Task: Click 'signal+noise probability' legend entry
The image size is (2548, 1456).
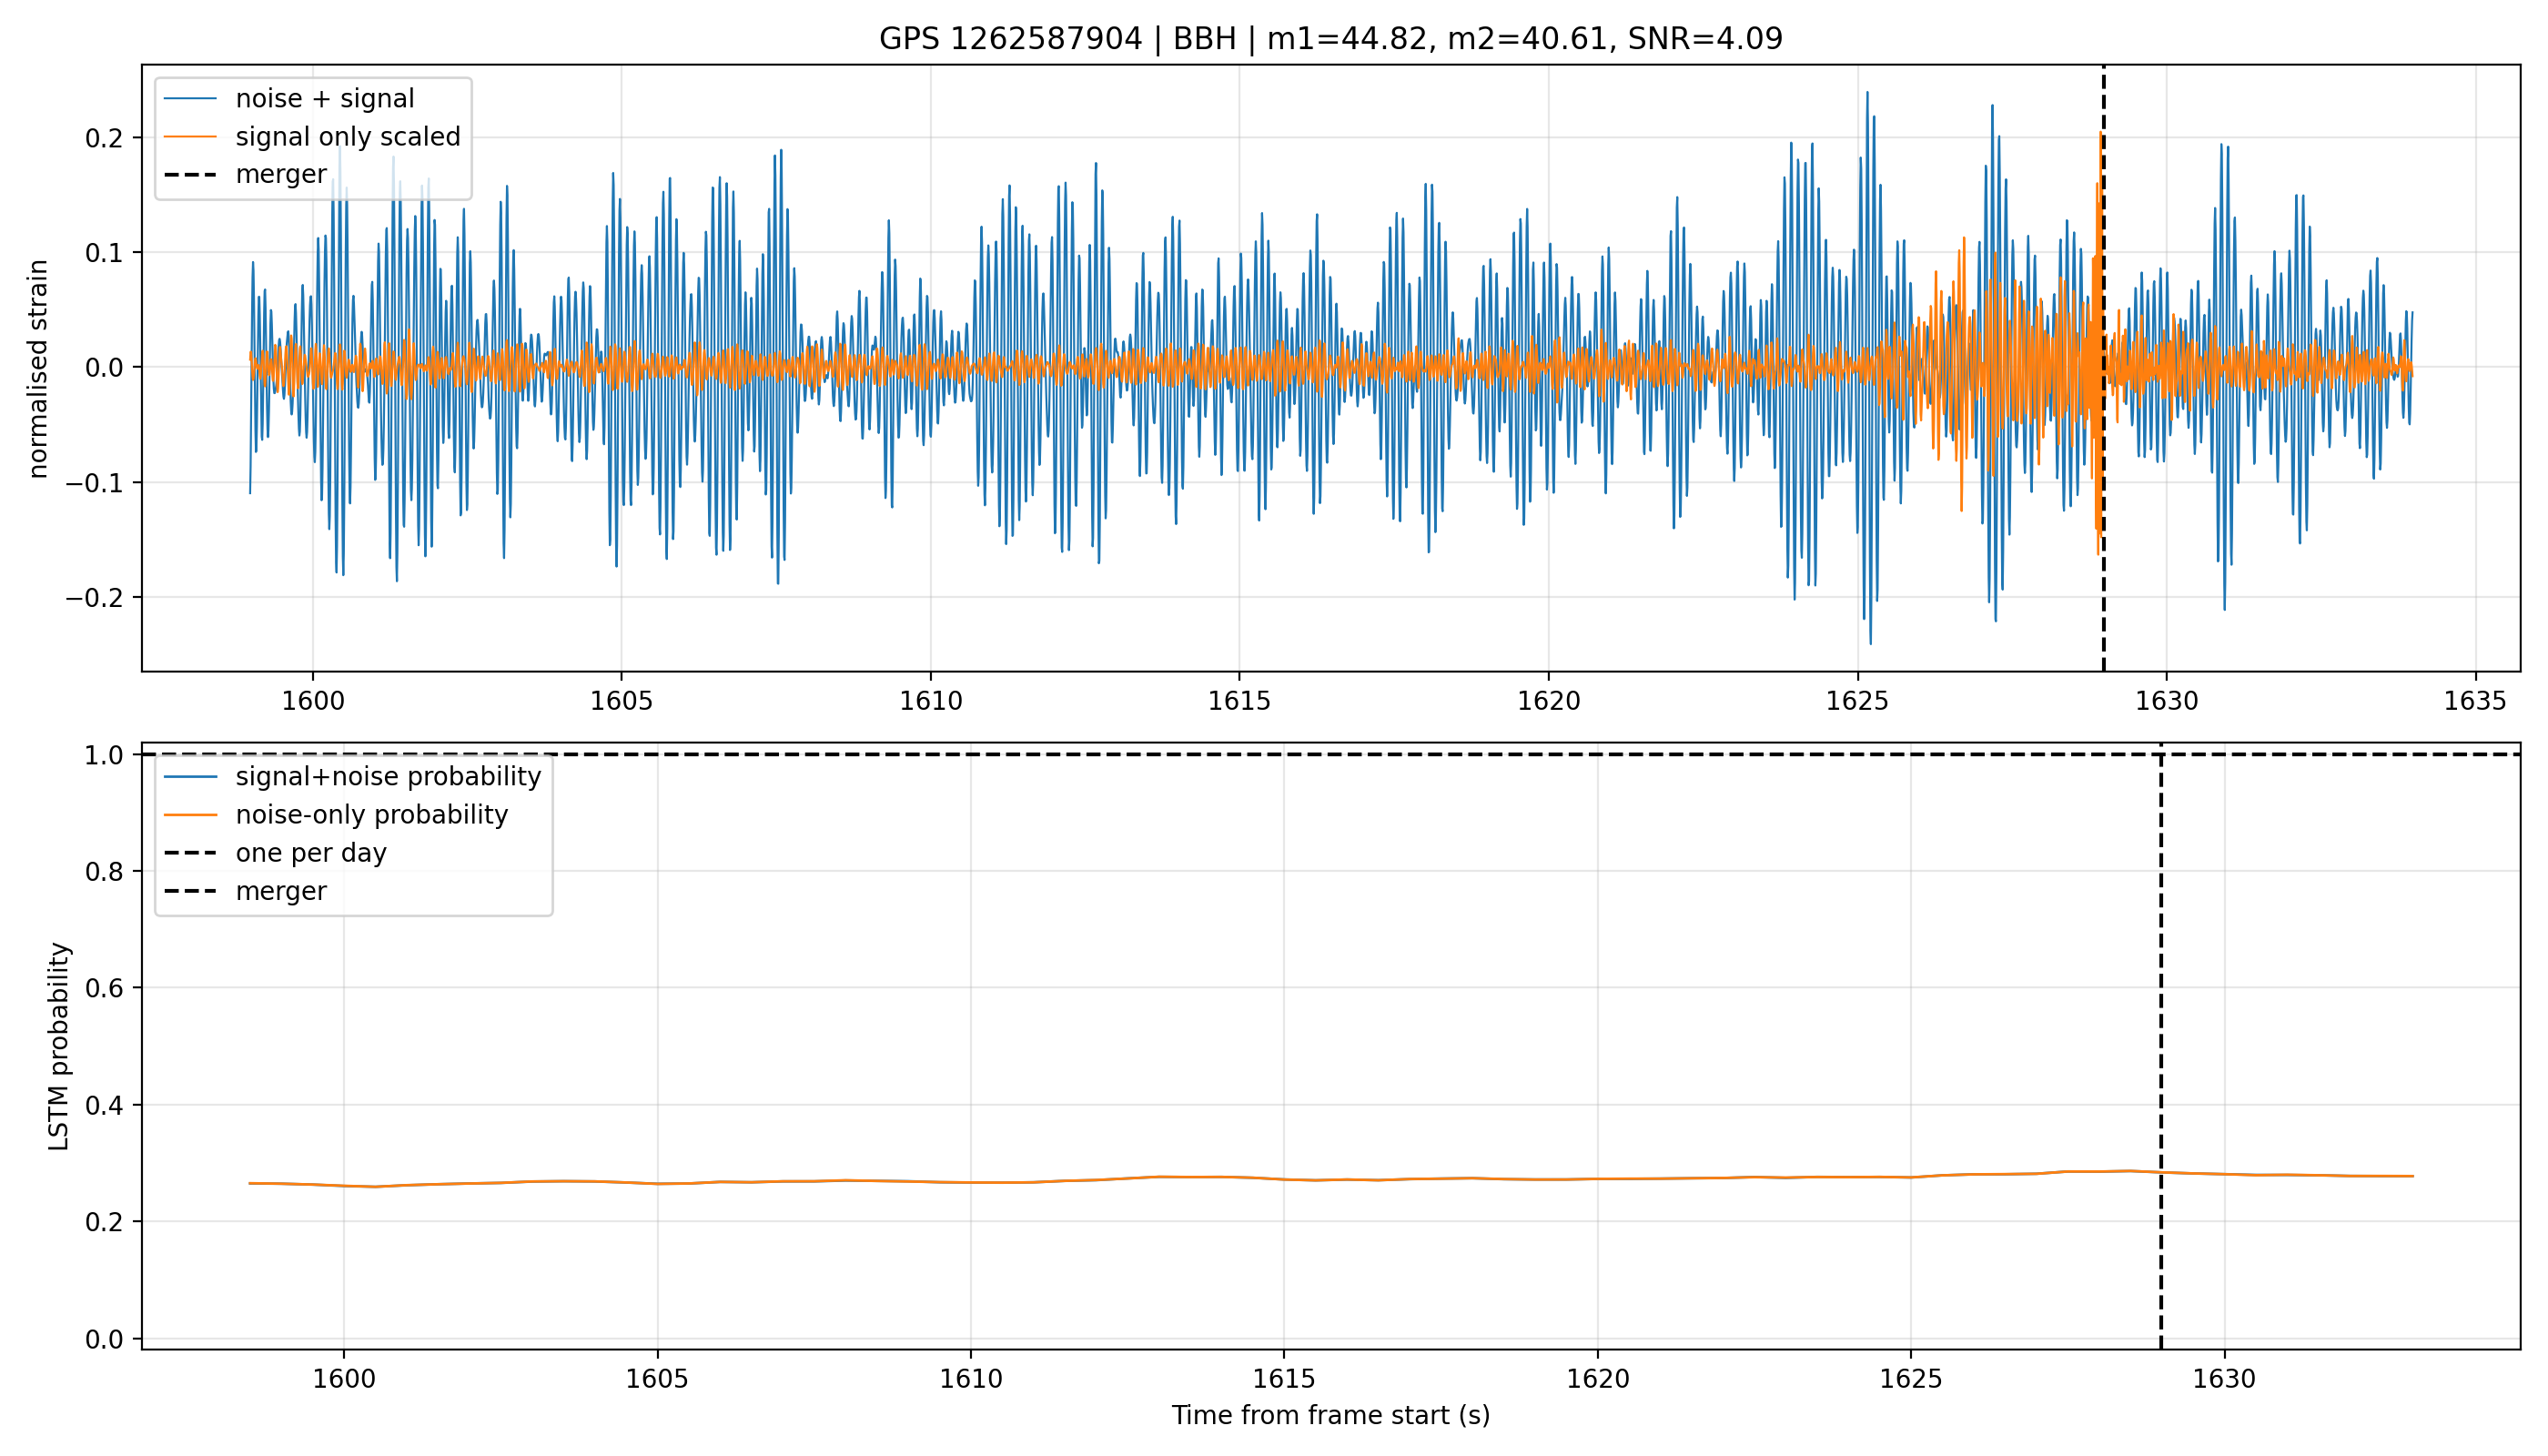Action: coord(388,777)
